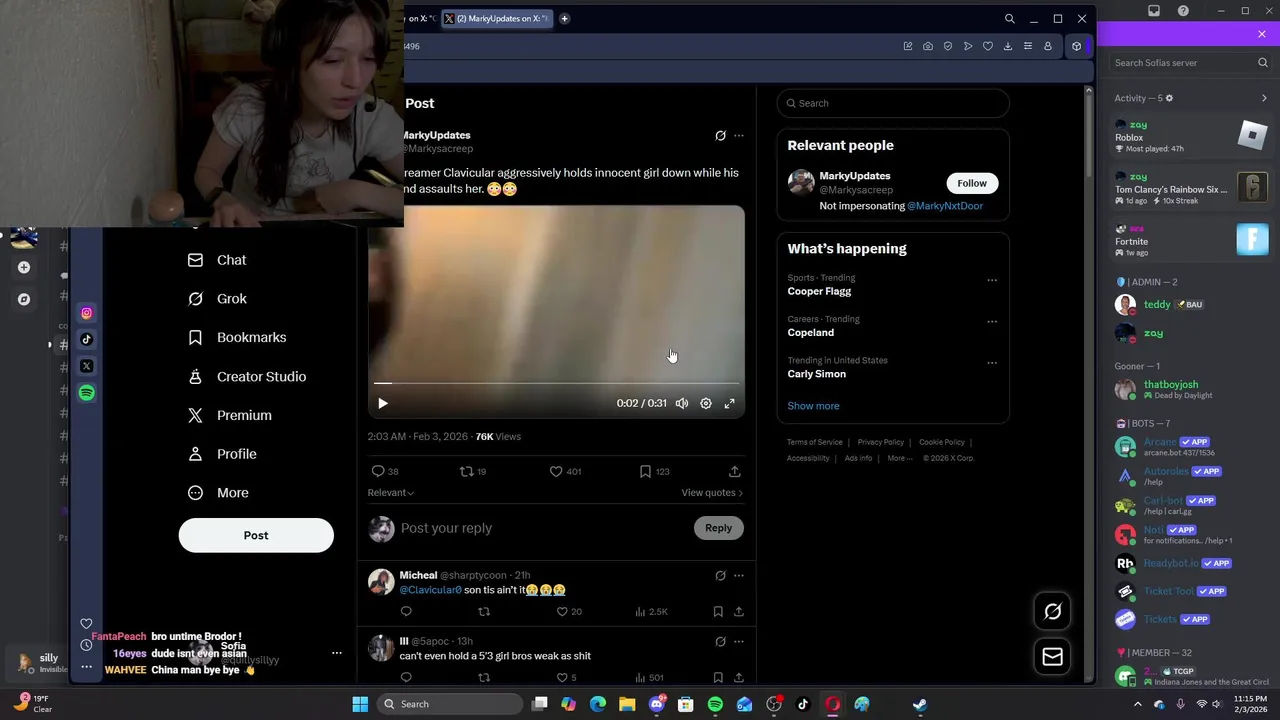
Task: Open the floating Grok button
Action: point(1052,612)
